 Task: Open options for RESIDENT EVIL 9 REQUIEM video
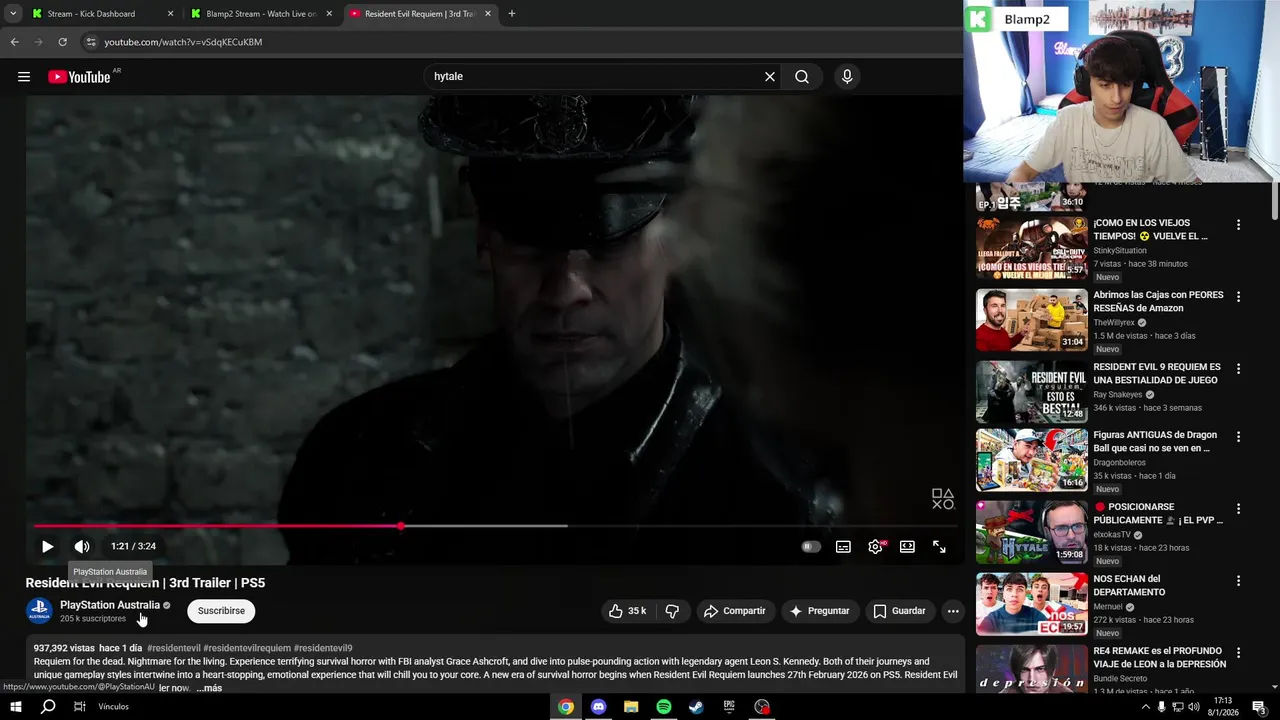pos(1238,369)
